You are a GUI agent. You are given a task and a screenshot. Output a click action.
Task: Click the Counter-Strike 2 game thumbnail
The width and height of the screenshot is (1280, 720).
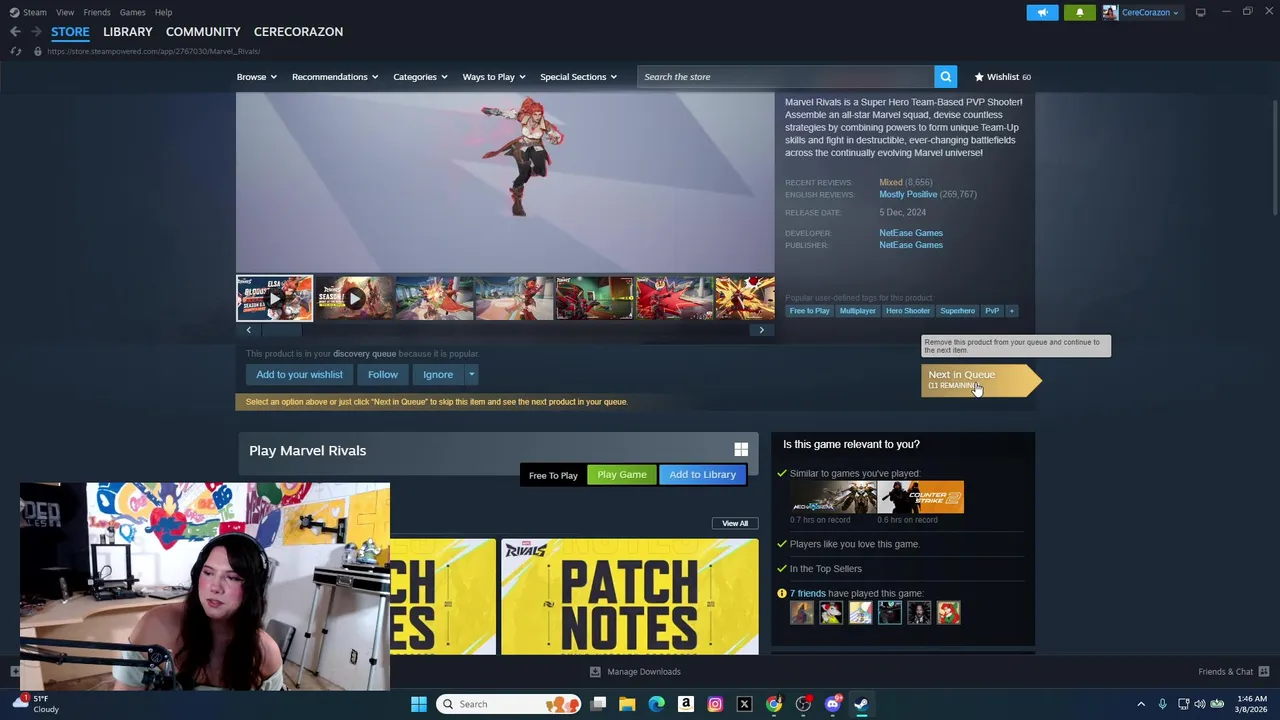(x=921, y=497)
